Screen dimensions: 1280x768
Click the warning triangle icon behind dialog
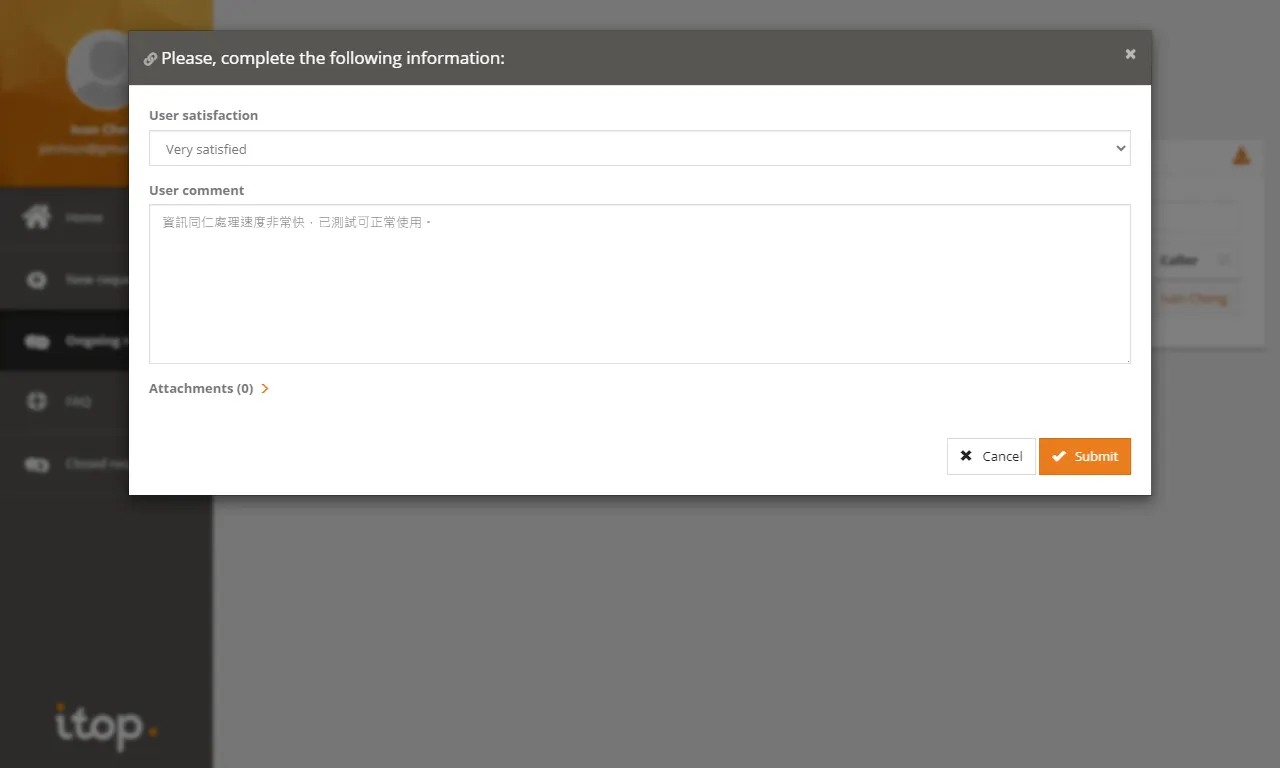click(x=1241, y=156)
